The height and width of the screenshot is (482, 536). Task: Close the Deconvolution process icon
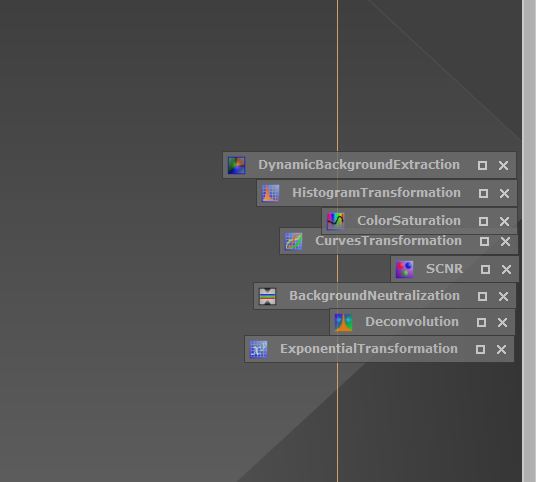[502, 322]
